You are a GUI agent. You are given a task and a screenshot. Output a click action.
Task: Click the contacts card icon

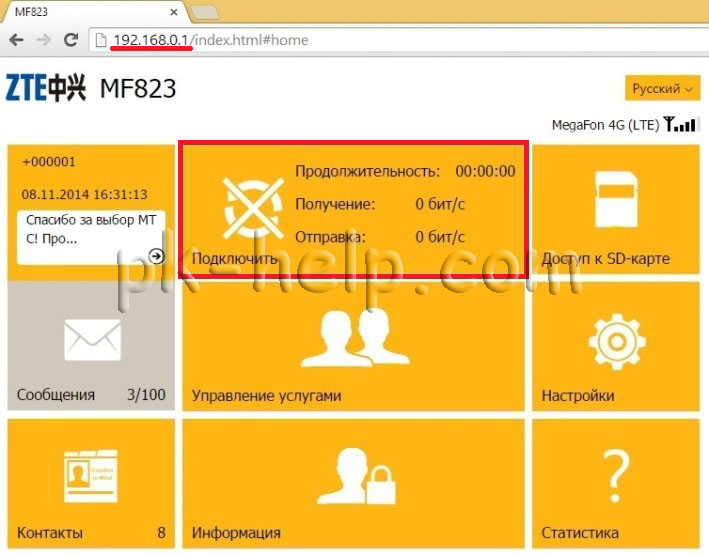(x=91, y=476)
